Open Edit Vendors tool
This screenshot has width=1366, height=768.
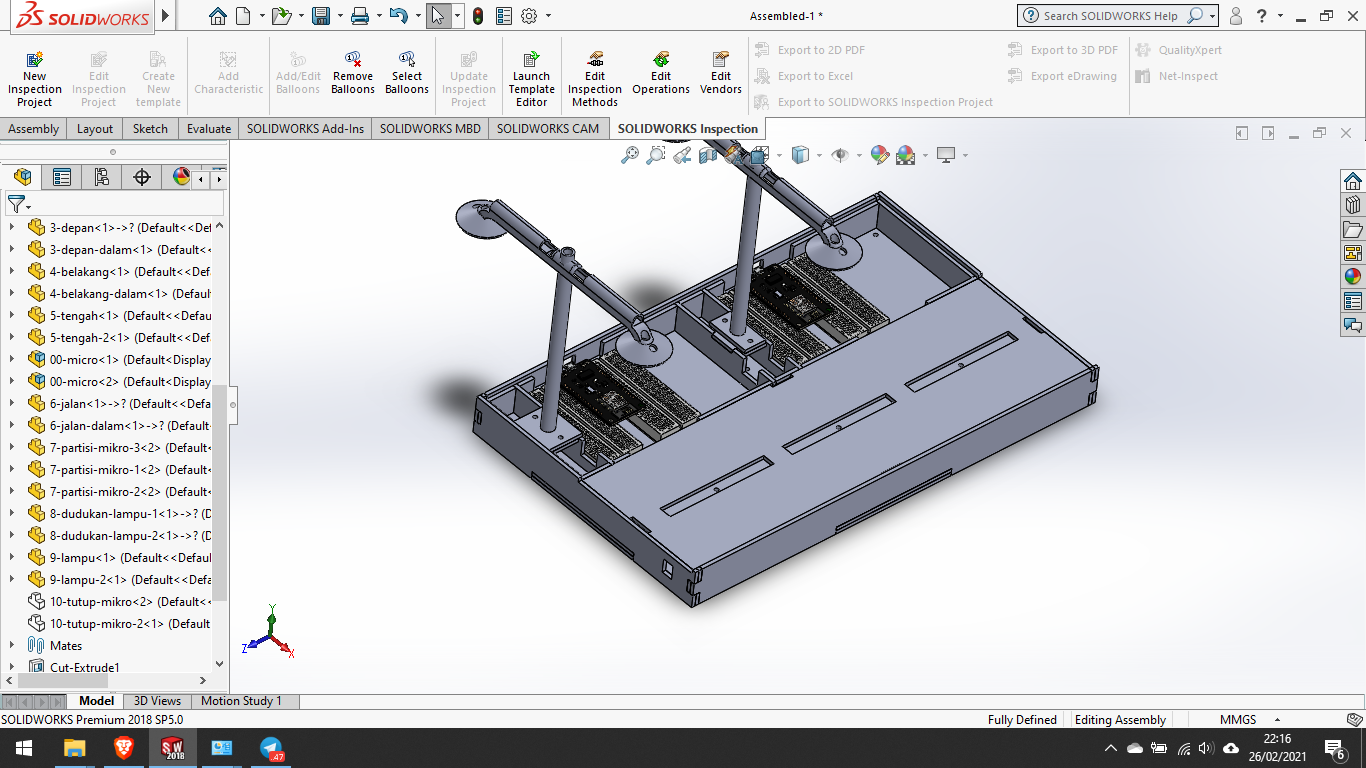point(721,73)
